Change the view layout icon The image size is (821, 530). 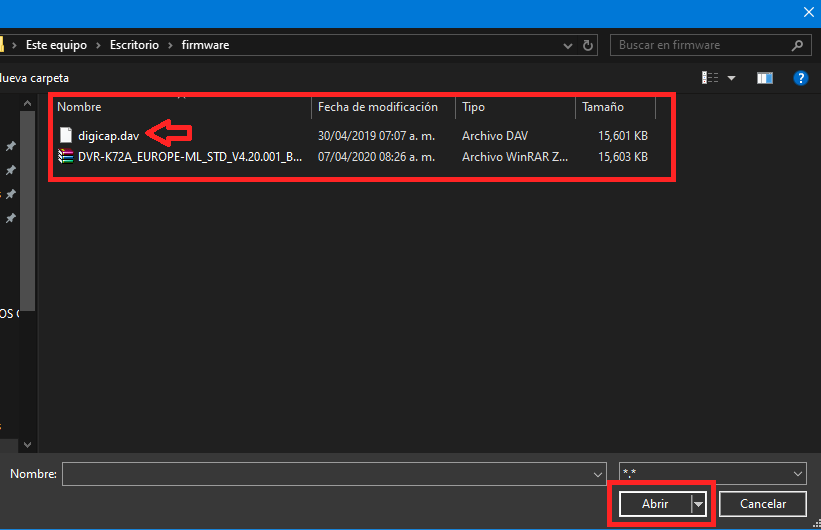click(709, 78)
